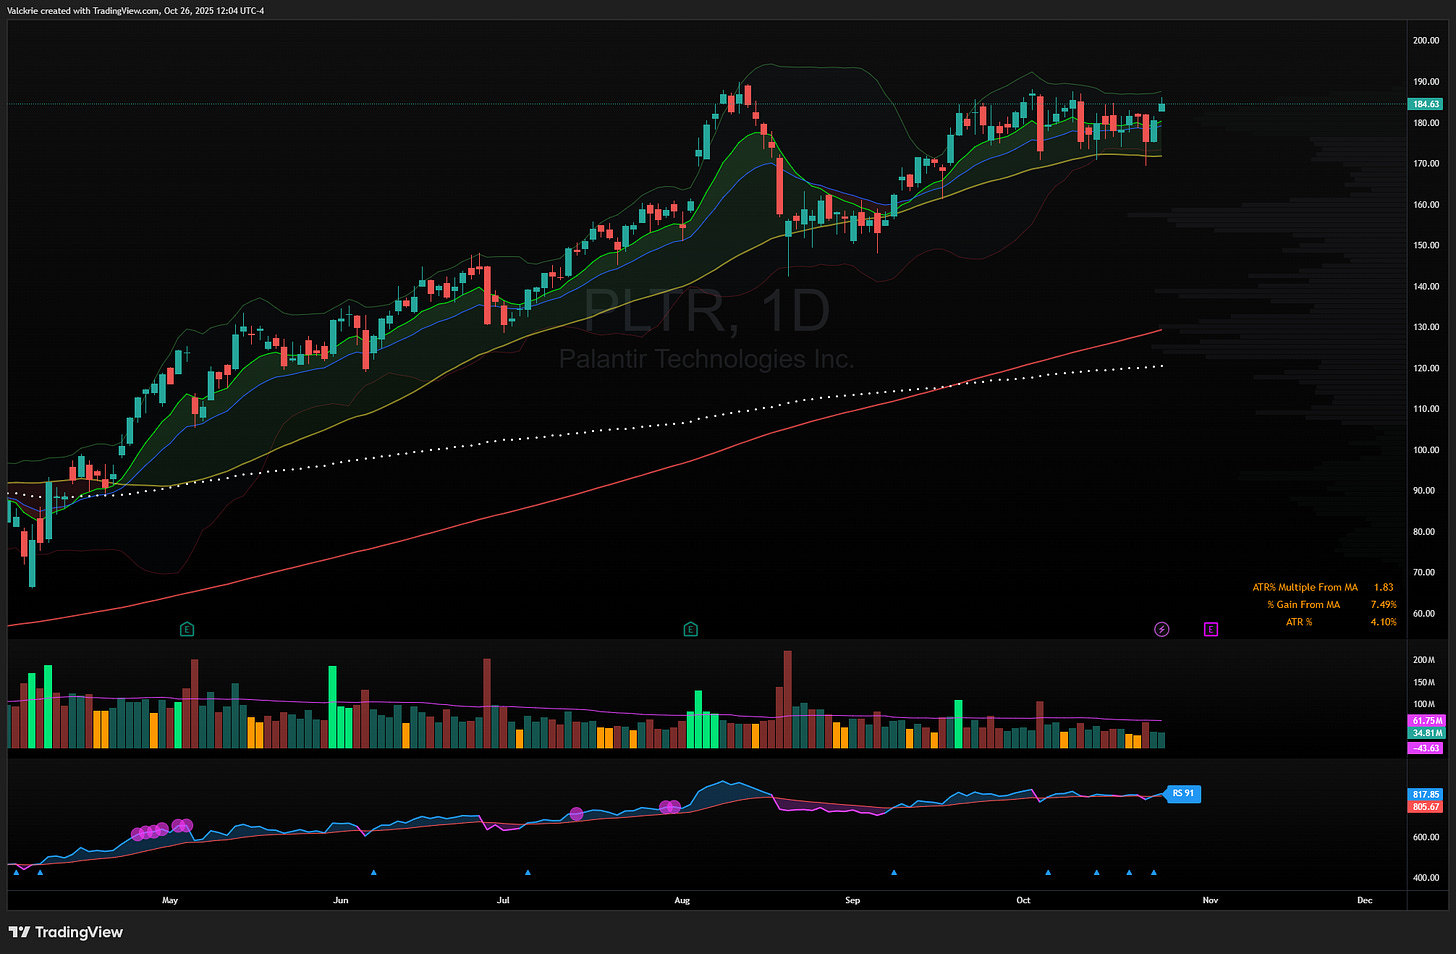Click the green earnings E marker near May
1456x954 pixels.
pos(187,629)
